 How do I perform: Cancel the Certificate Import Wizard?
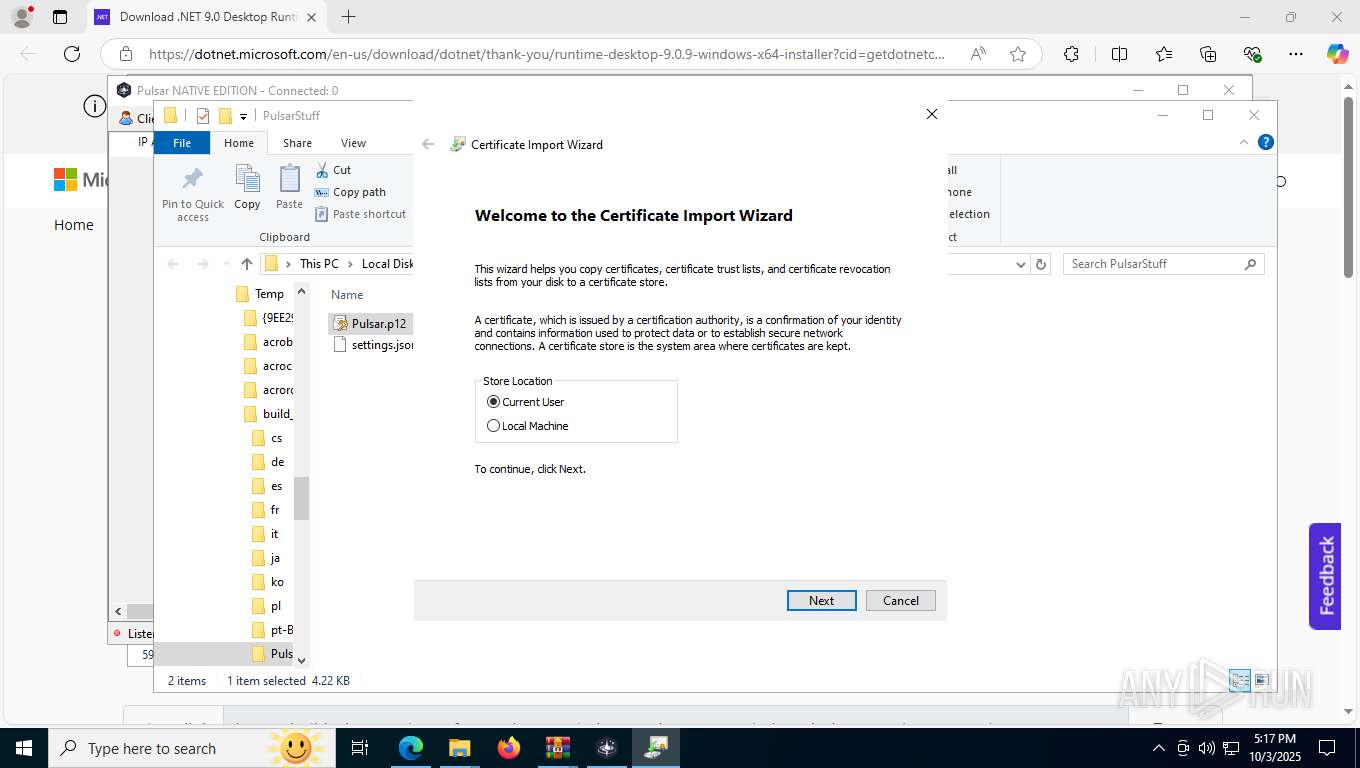coord(900,601)
